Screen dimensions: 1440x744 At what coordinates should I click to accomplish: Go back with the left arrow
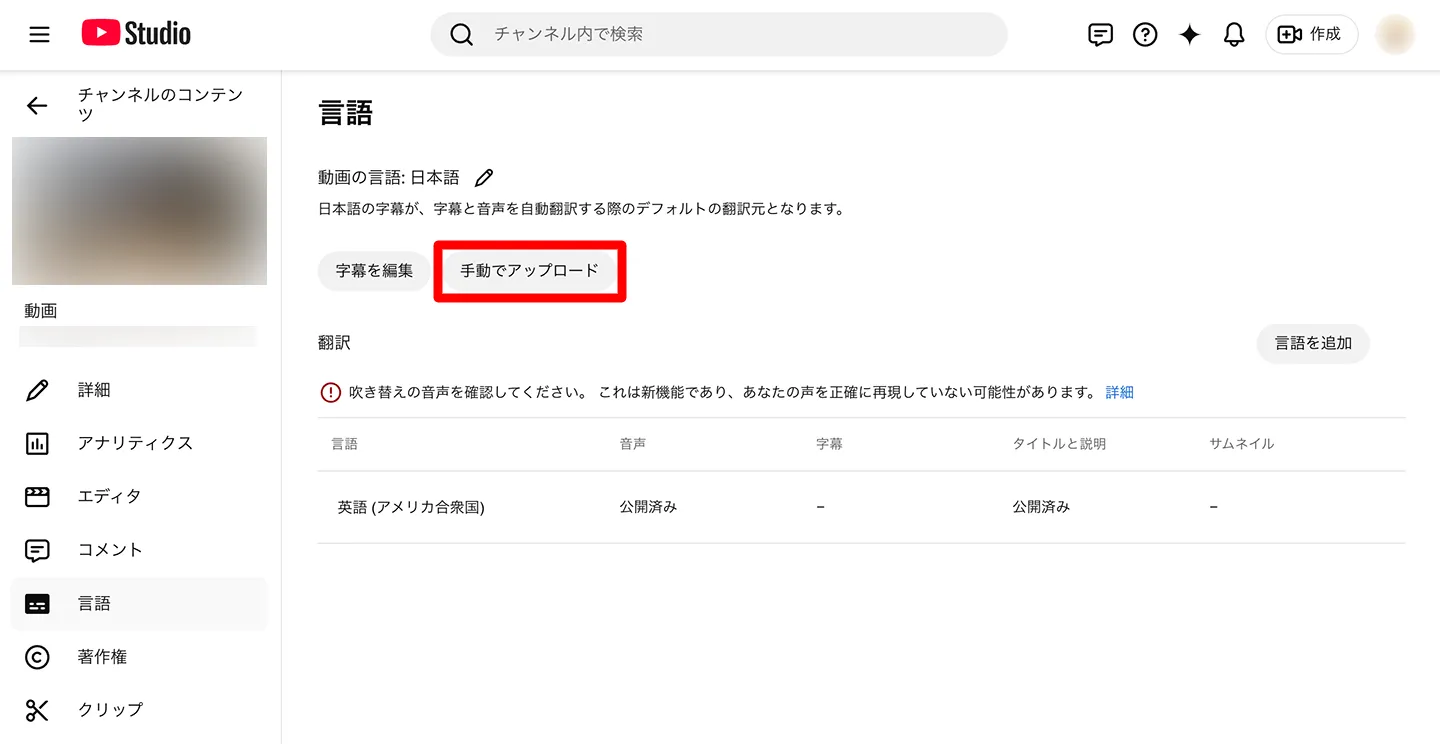point(37,105)
